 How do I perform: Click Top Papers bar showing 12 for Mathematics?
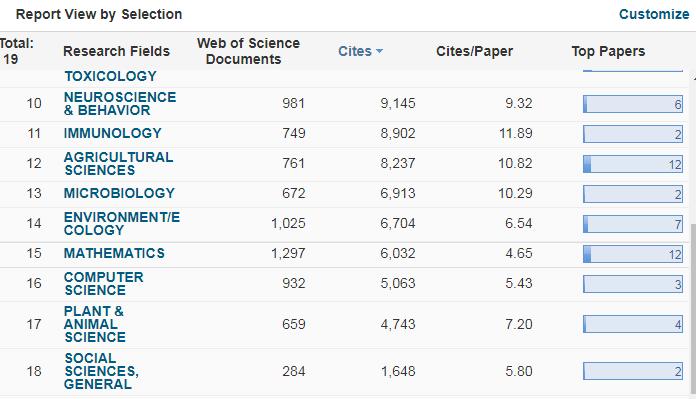click(633, 254)
